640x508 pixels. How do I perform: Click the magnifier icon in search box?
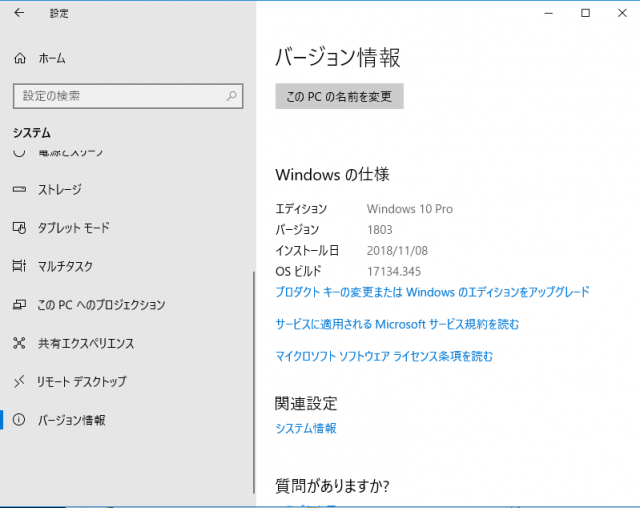pyautogui.click(x=231, y=96)
